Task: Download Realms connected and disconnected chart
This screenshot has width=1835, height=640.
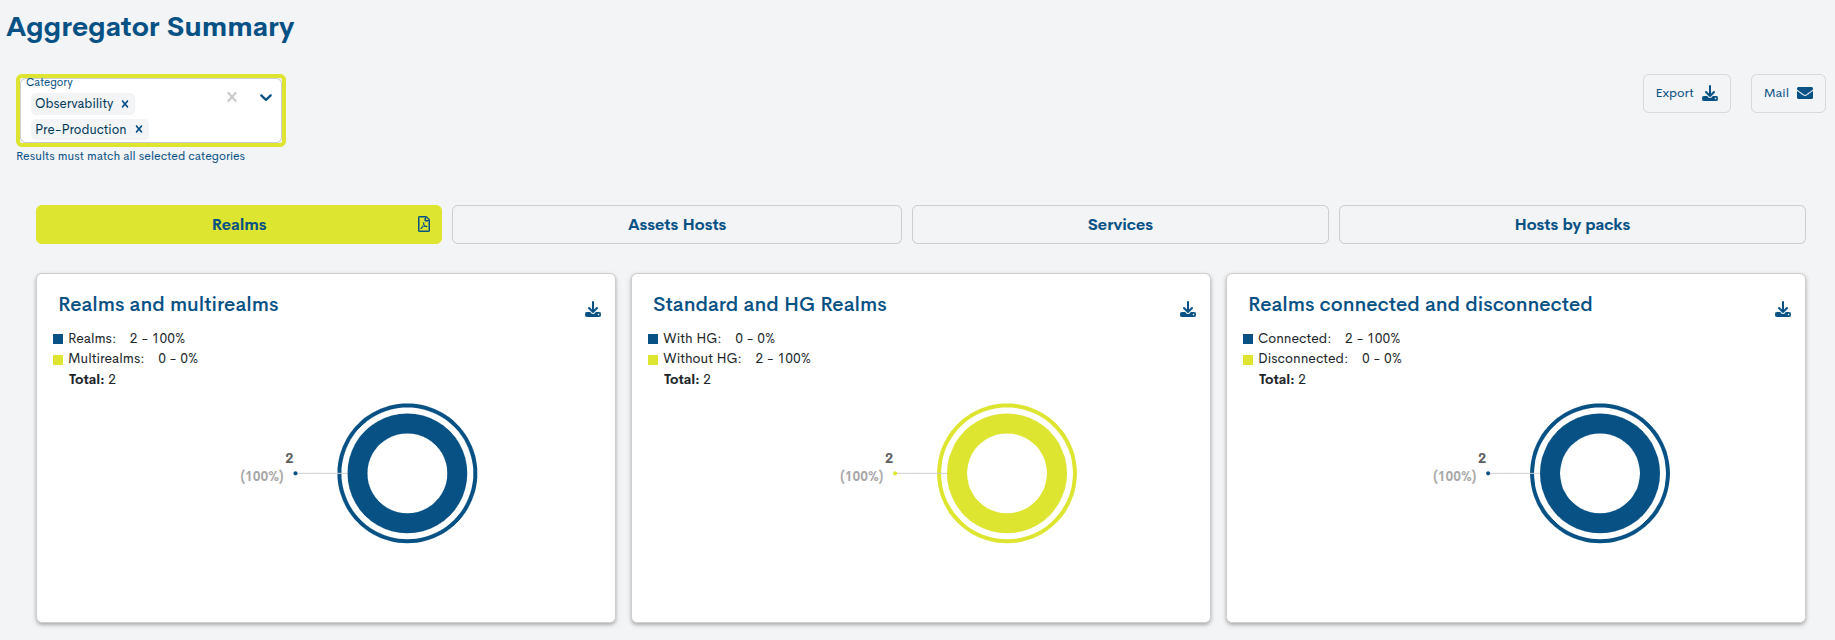Action: pos(1783,310)
